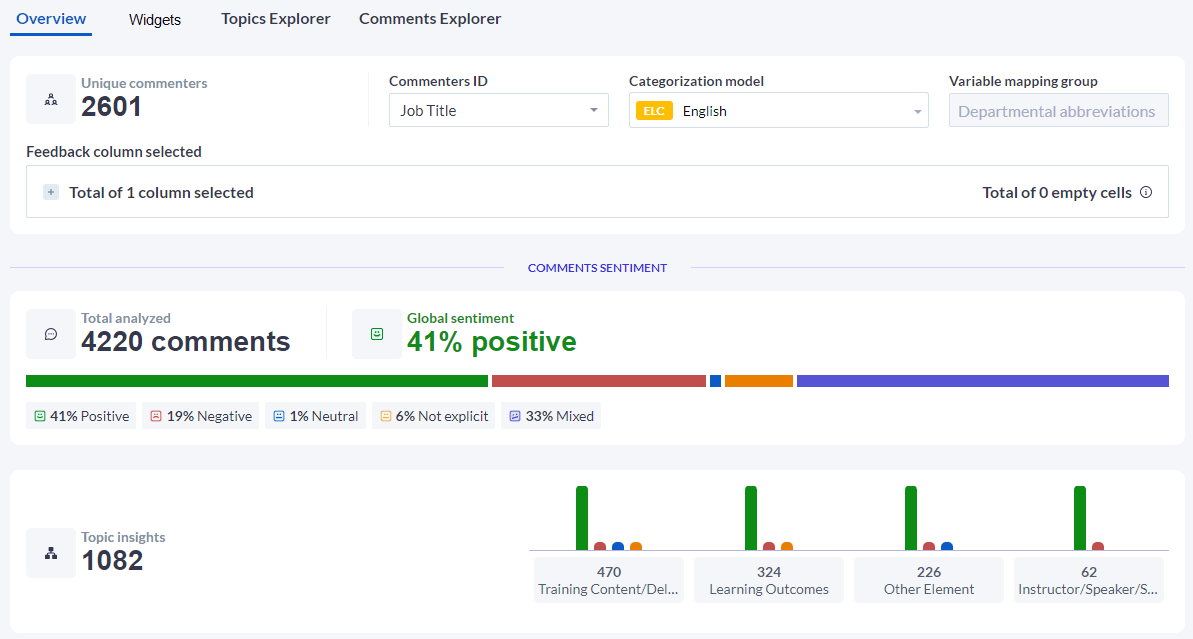Click the red negative sentiment bar segment
1193x639 pixels.
pyautogui.click(x=599, y=381)
